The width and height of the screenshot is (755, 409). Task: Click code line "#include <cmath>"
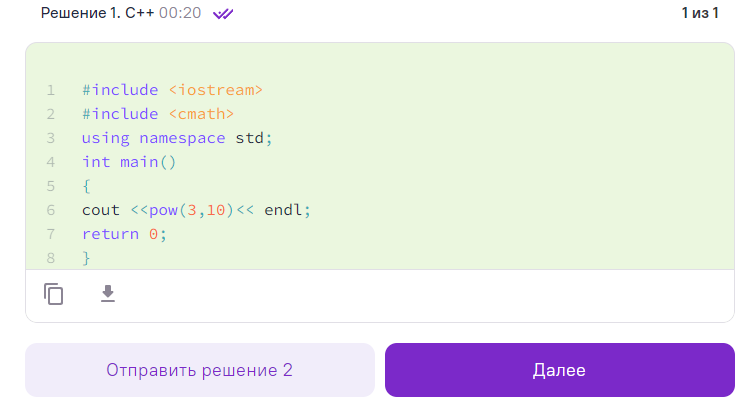point(158,114)
